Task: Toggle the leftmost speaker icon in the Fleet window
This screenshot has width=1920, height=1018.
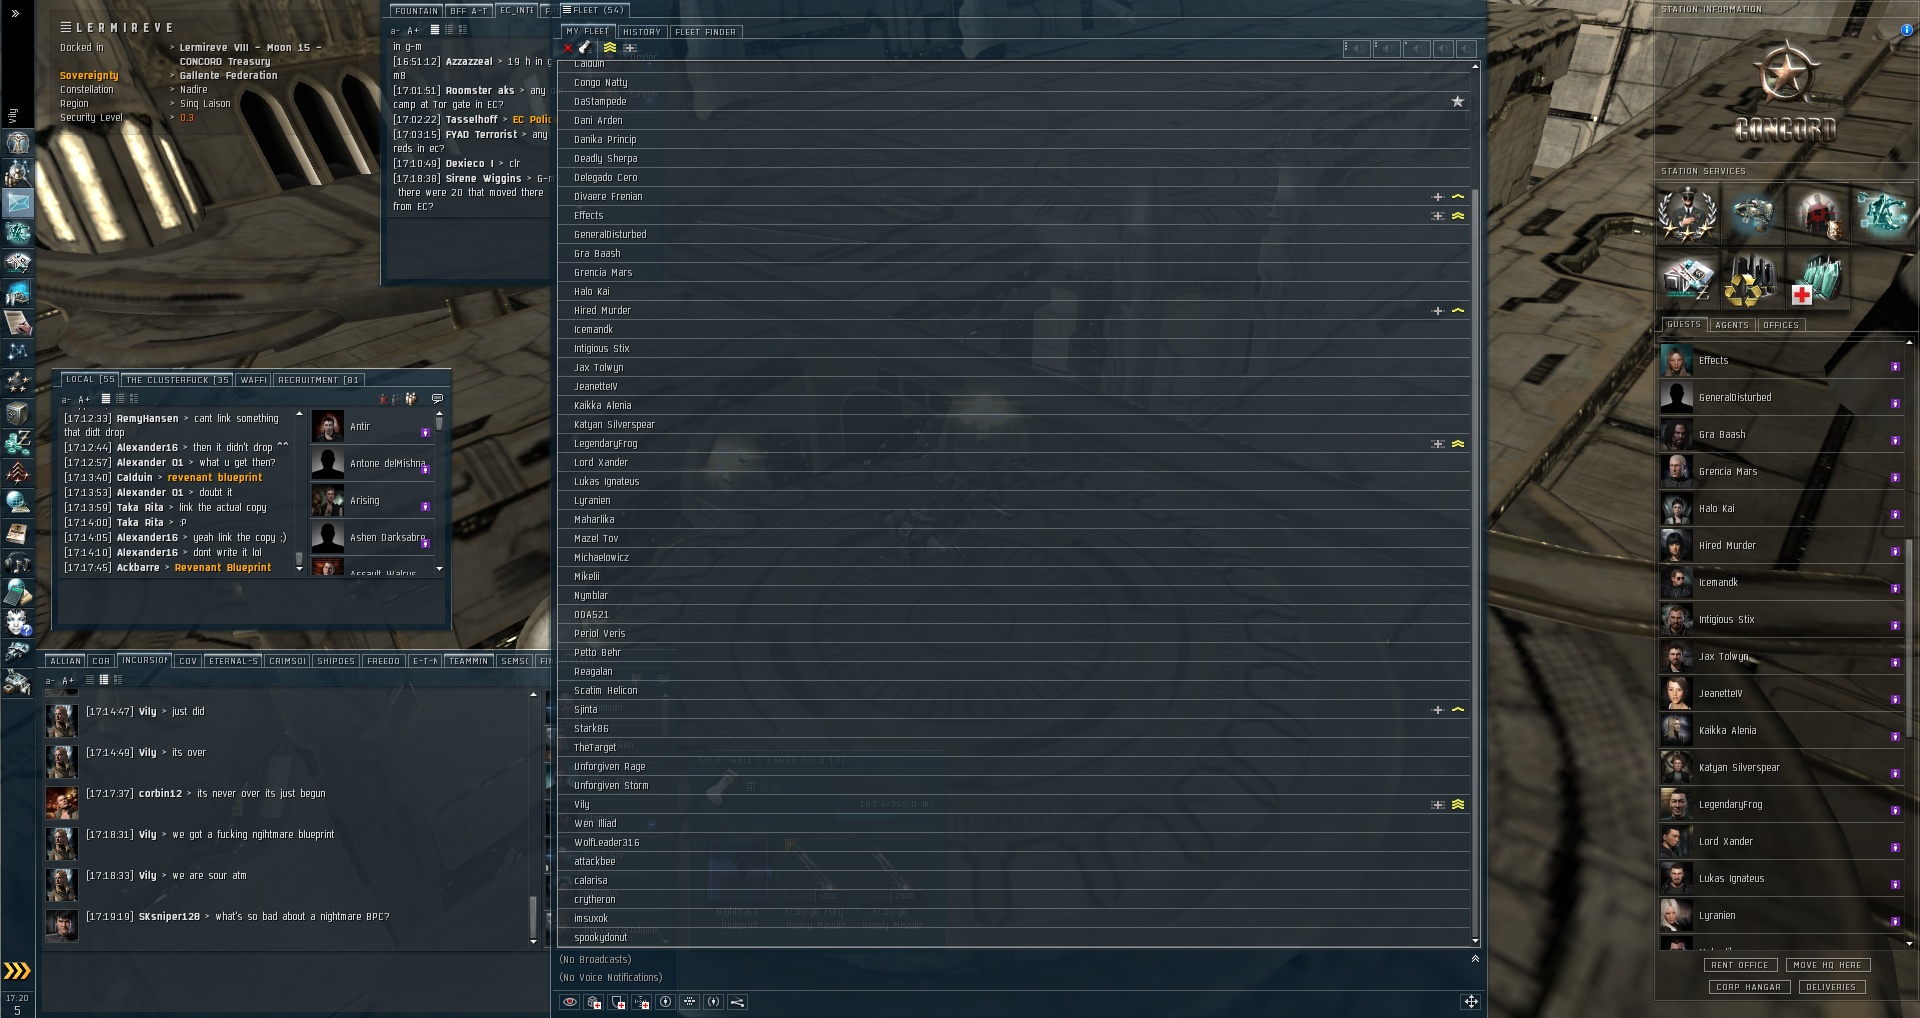Action: pyautogui.click(x=1356, y=48)
